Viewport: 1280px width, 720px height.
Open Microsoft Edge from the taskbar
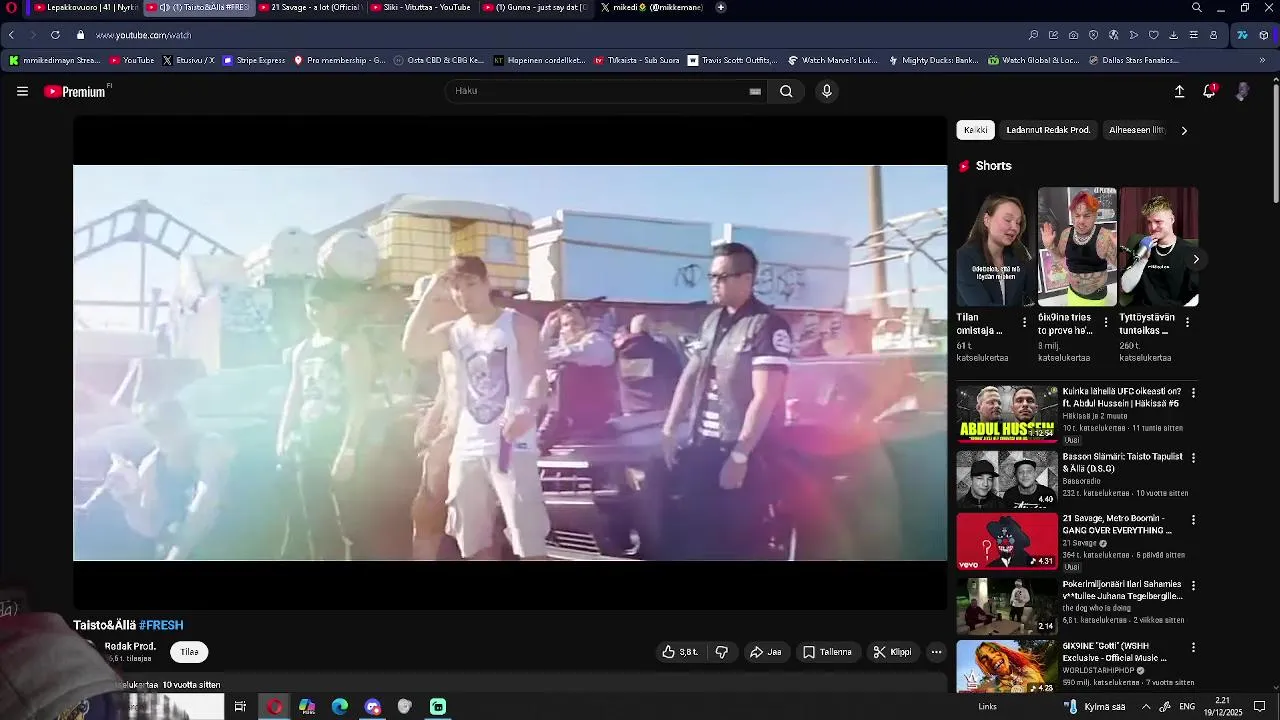pyautogui.click(x=340, y=706)
